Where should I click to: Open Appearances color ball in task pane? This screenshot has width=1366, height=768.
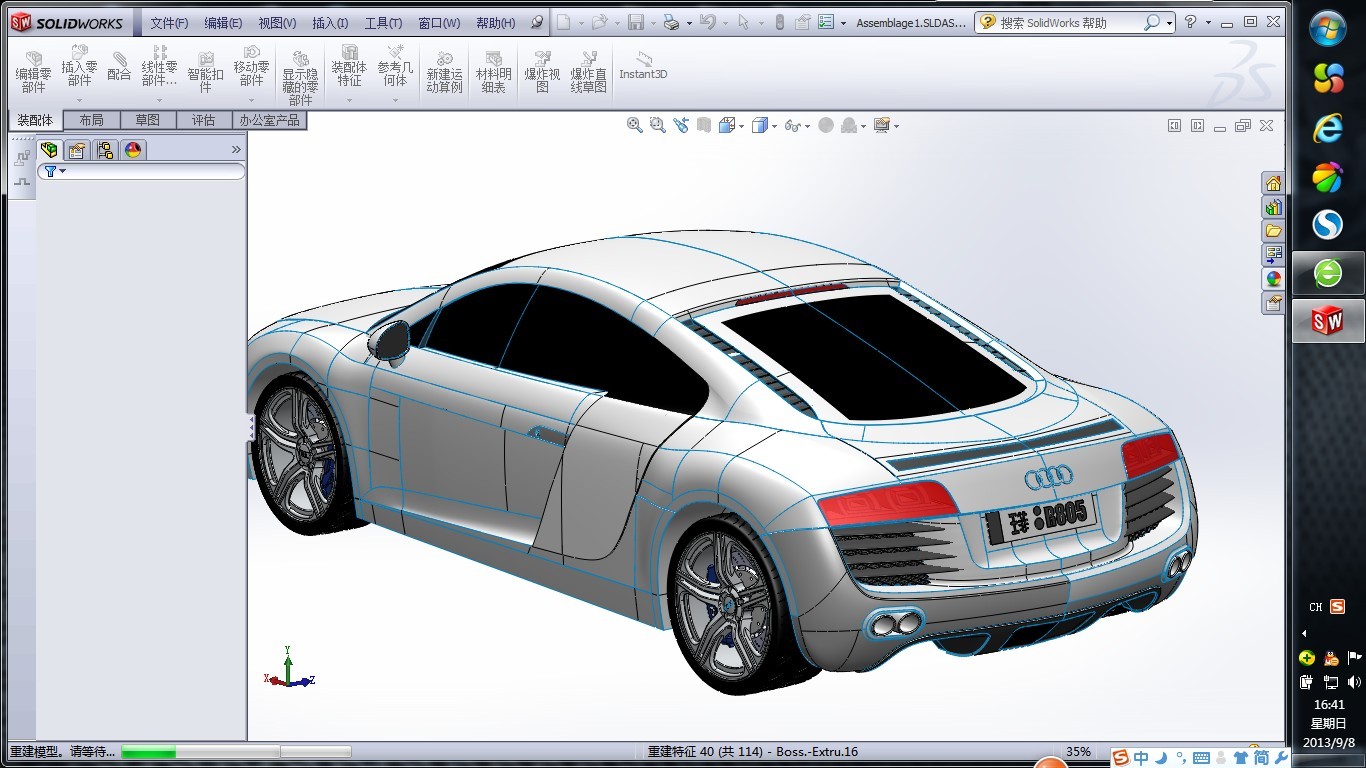coord(1273,279)
